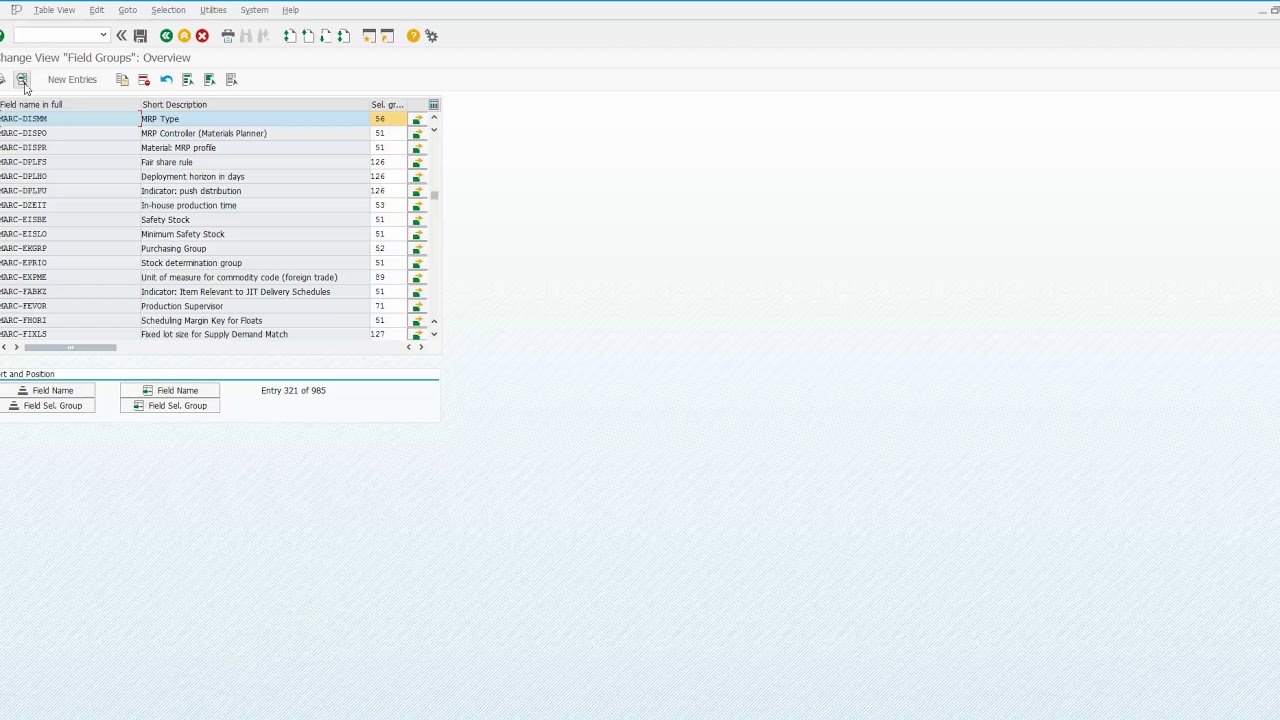Image resolution: width=1280 pixels, height=720 pixels.
Task: Open the System menu
Action: [254, 10]
